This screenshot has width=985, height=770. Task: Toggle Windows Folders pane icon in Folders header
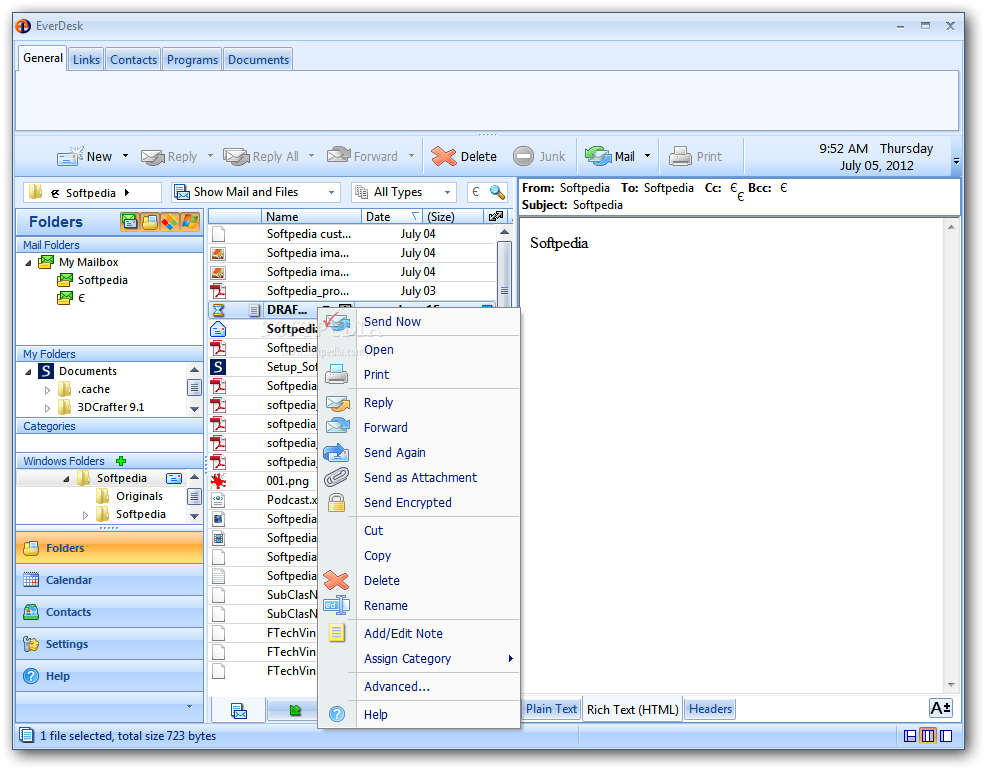point(189,222)
